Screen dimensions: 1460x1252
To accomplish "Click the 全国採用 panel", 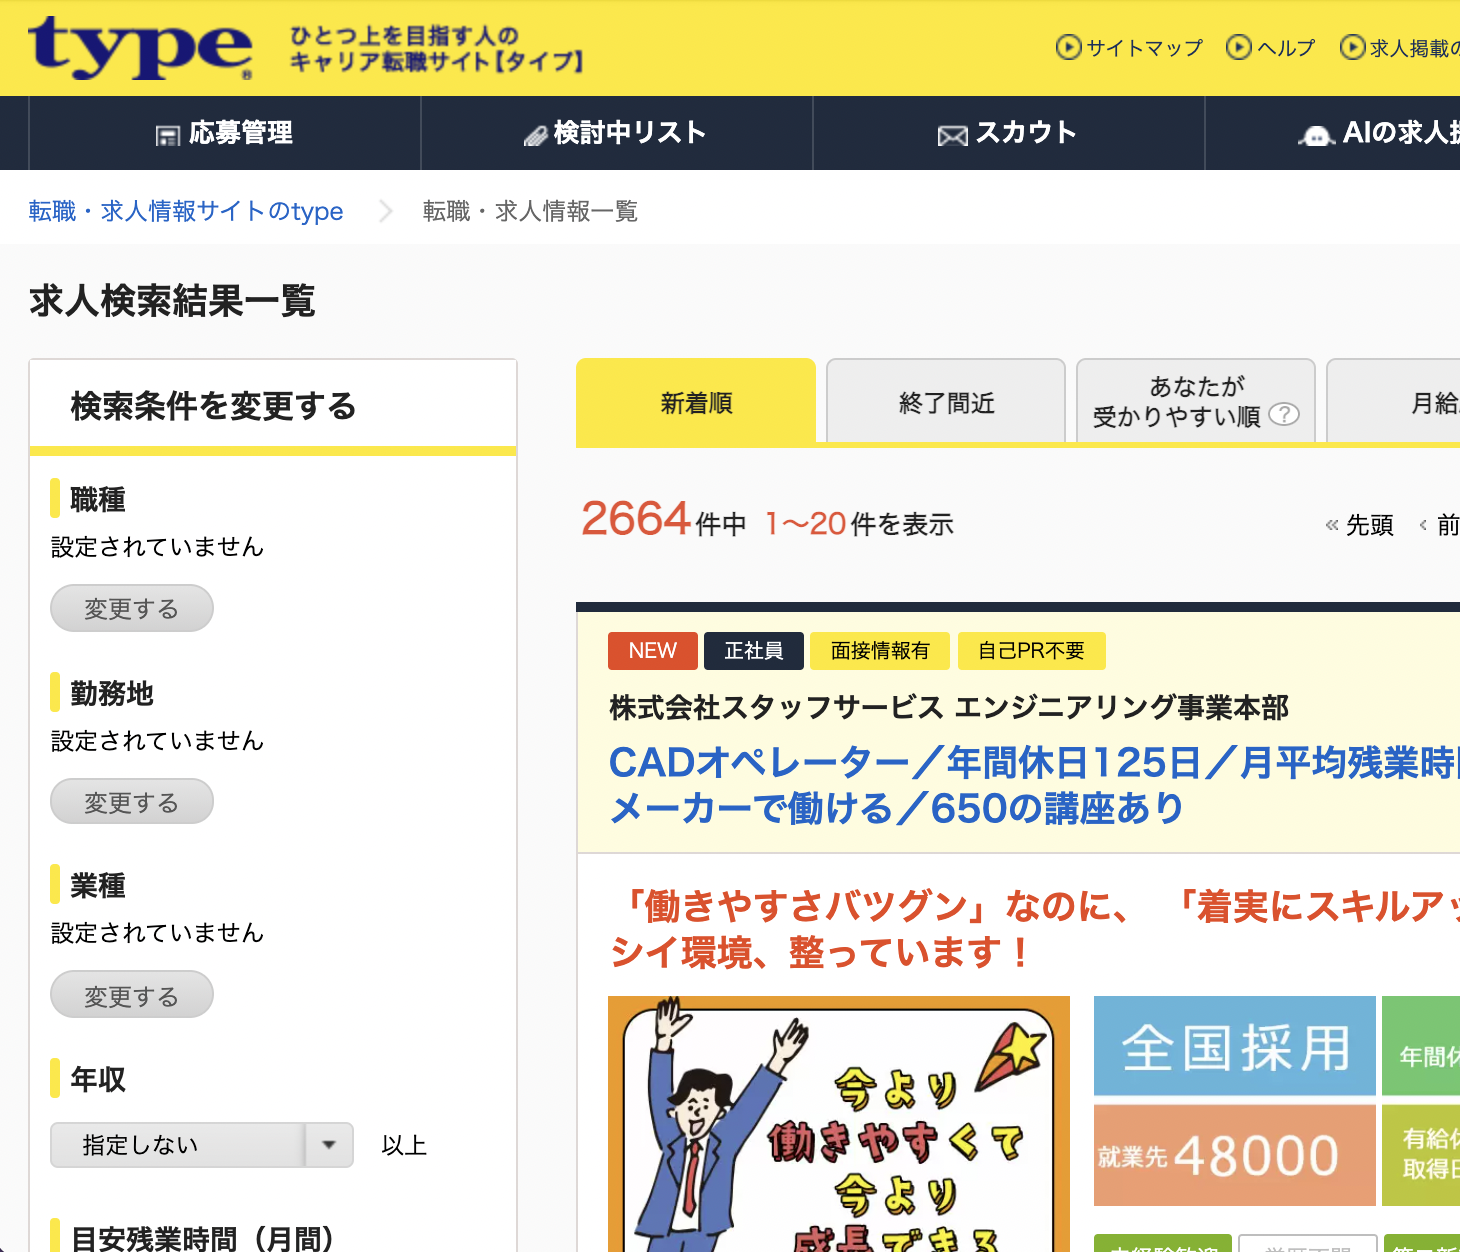I will point(1235,1046).
